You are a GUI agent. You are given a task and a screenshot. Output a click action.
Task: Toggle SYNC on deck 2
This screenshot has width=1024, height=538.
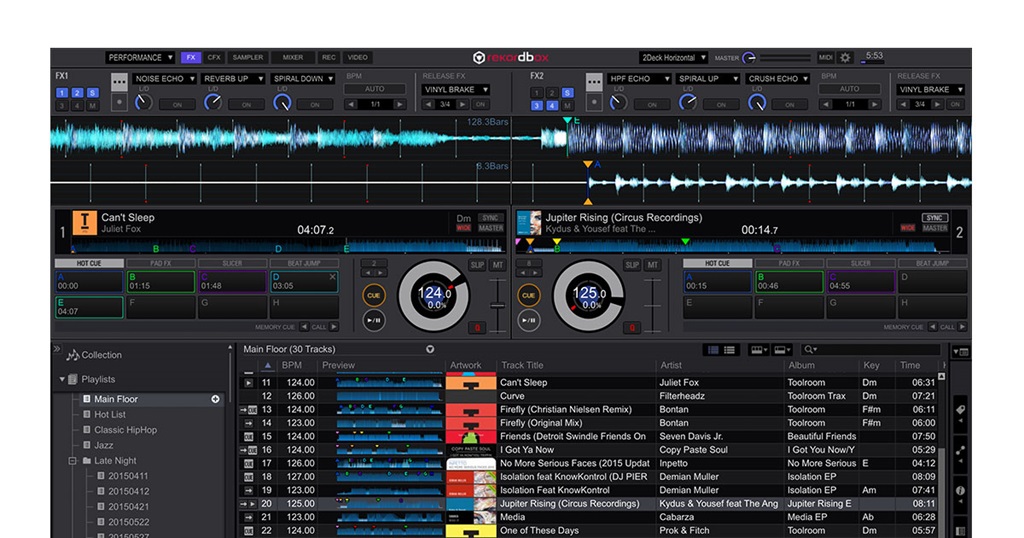935,217
